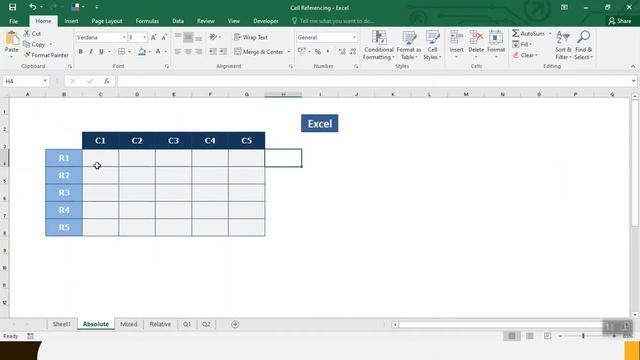Click the Sort & Filter icon
This screenshot has width=640, height=360.
563,38
